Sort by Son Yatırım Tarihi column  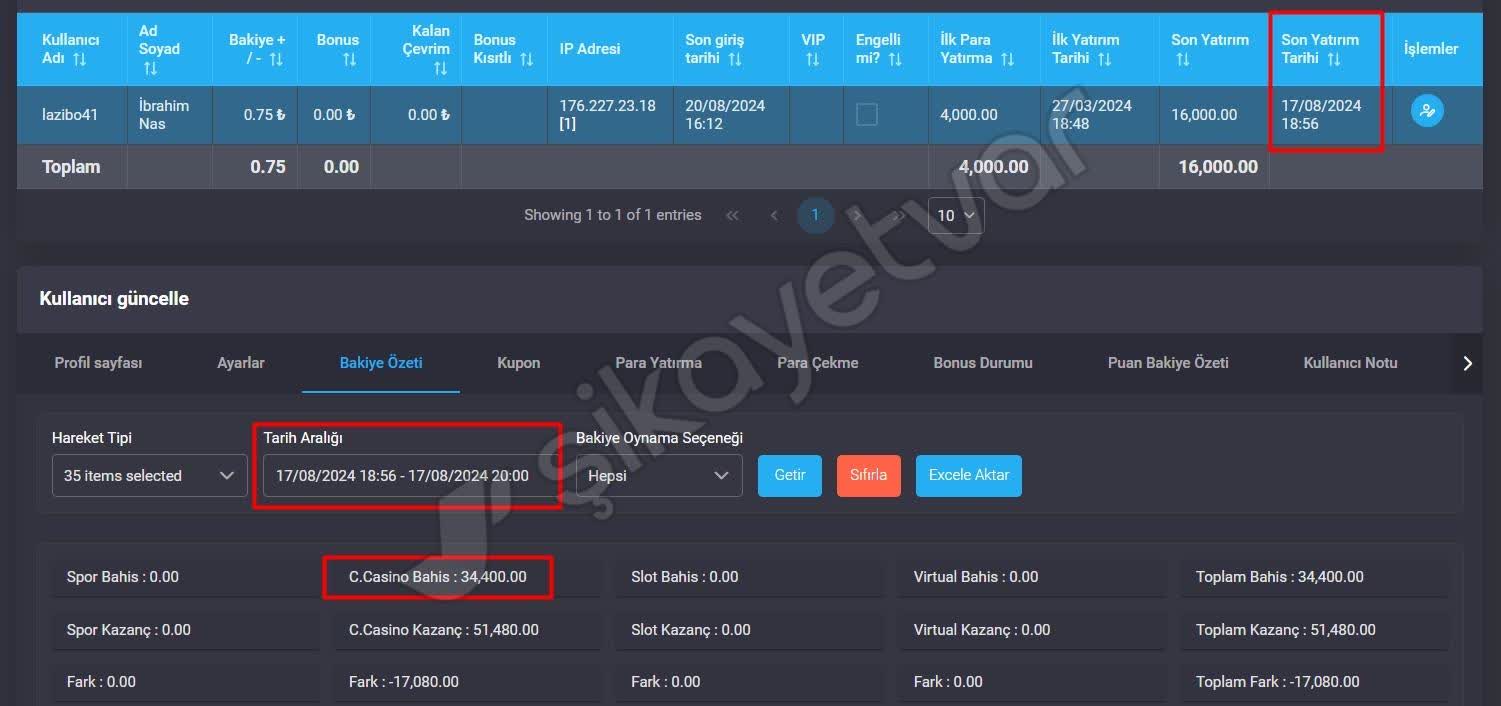[1334, 59]
